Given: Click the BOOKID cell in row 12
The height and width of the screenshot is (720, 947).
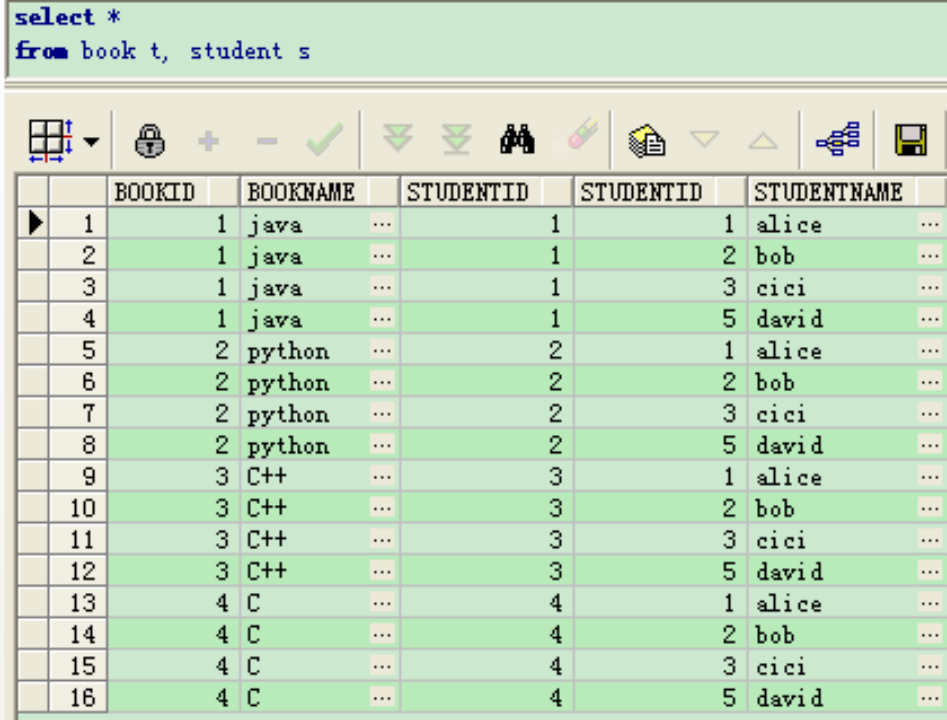Looking at the screenshot, I should (173, 571).
